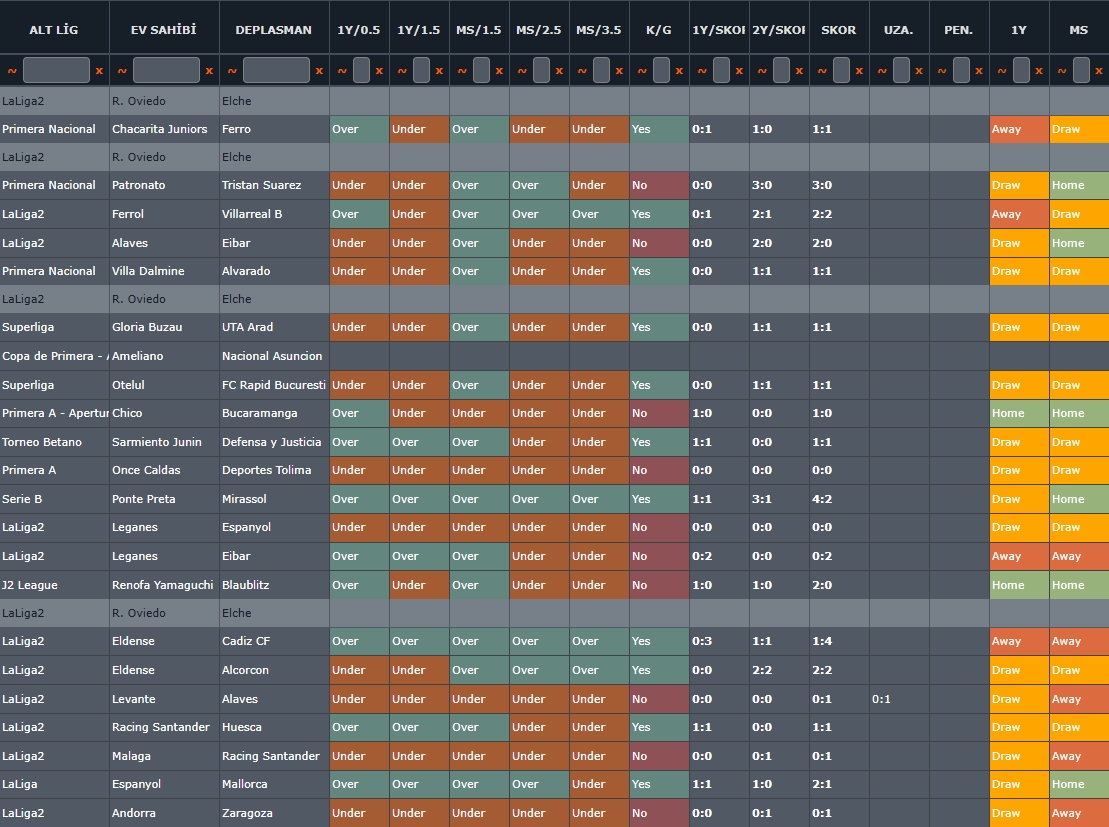Clear the MS/1.5 filter with its x icon
Viewport: 1109px width, 827px height.
coord(499,71)
